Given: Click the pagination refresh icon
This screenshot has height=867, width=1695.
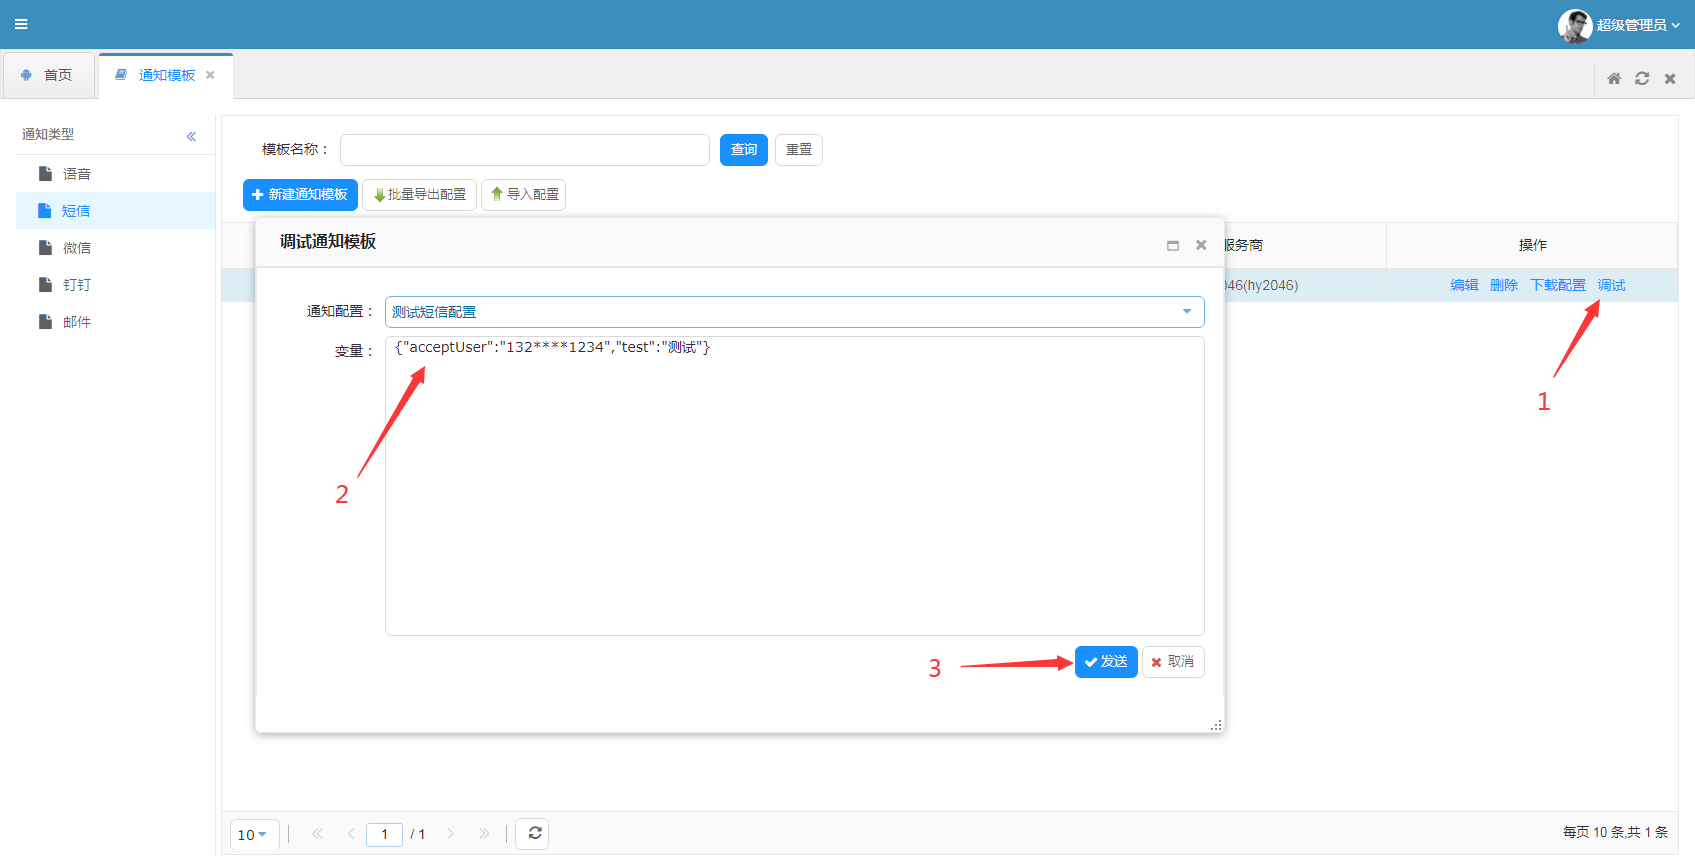Looking at the screenshot, I should [x=534, y=833].
